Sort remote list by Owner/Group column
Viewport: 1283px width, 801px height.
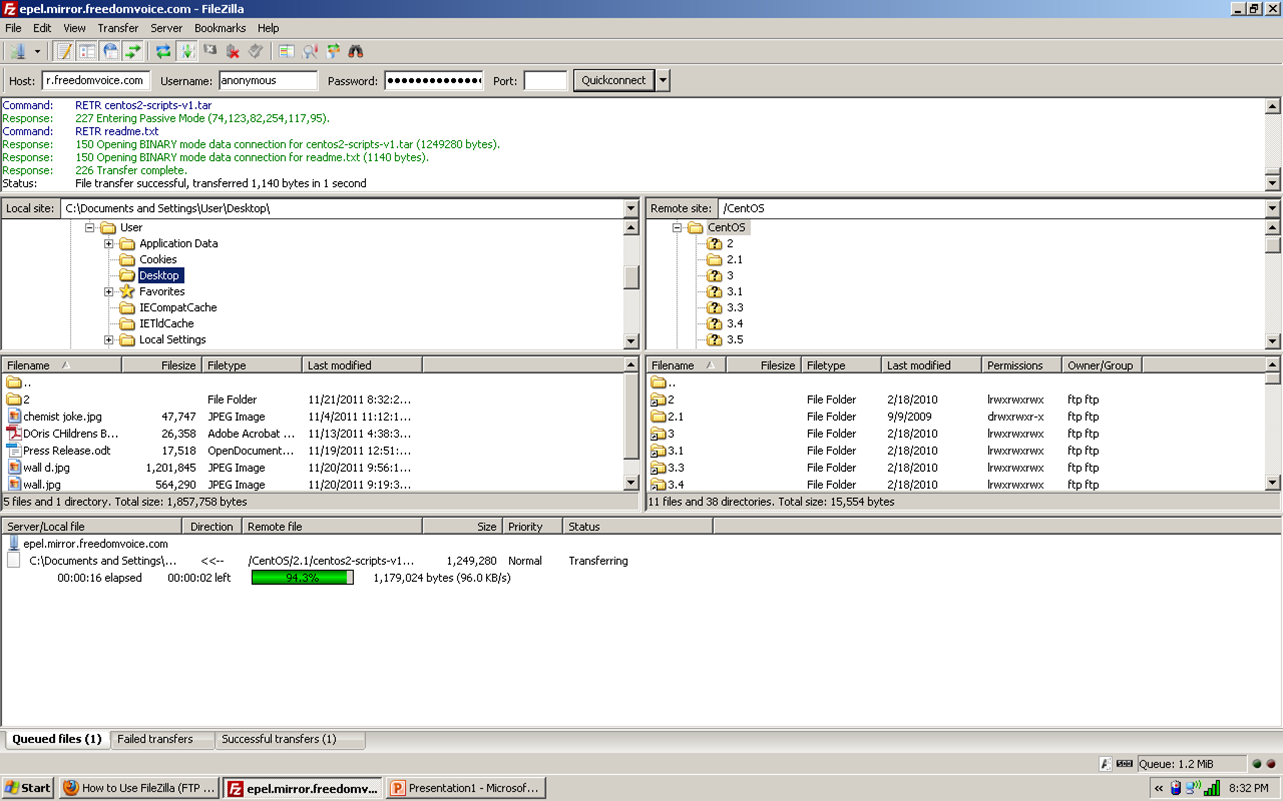coord(1102,365)
